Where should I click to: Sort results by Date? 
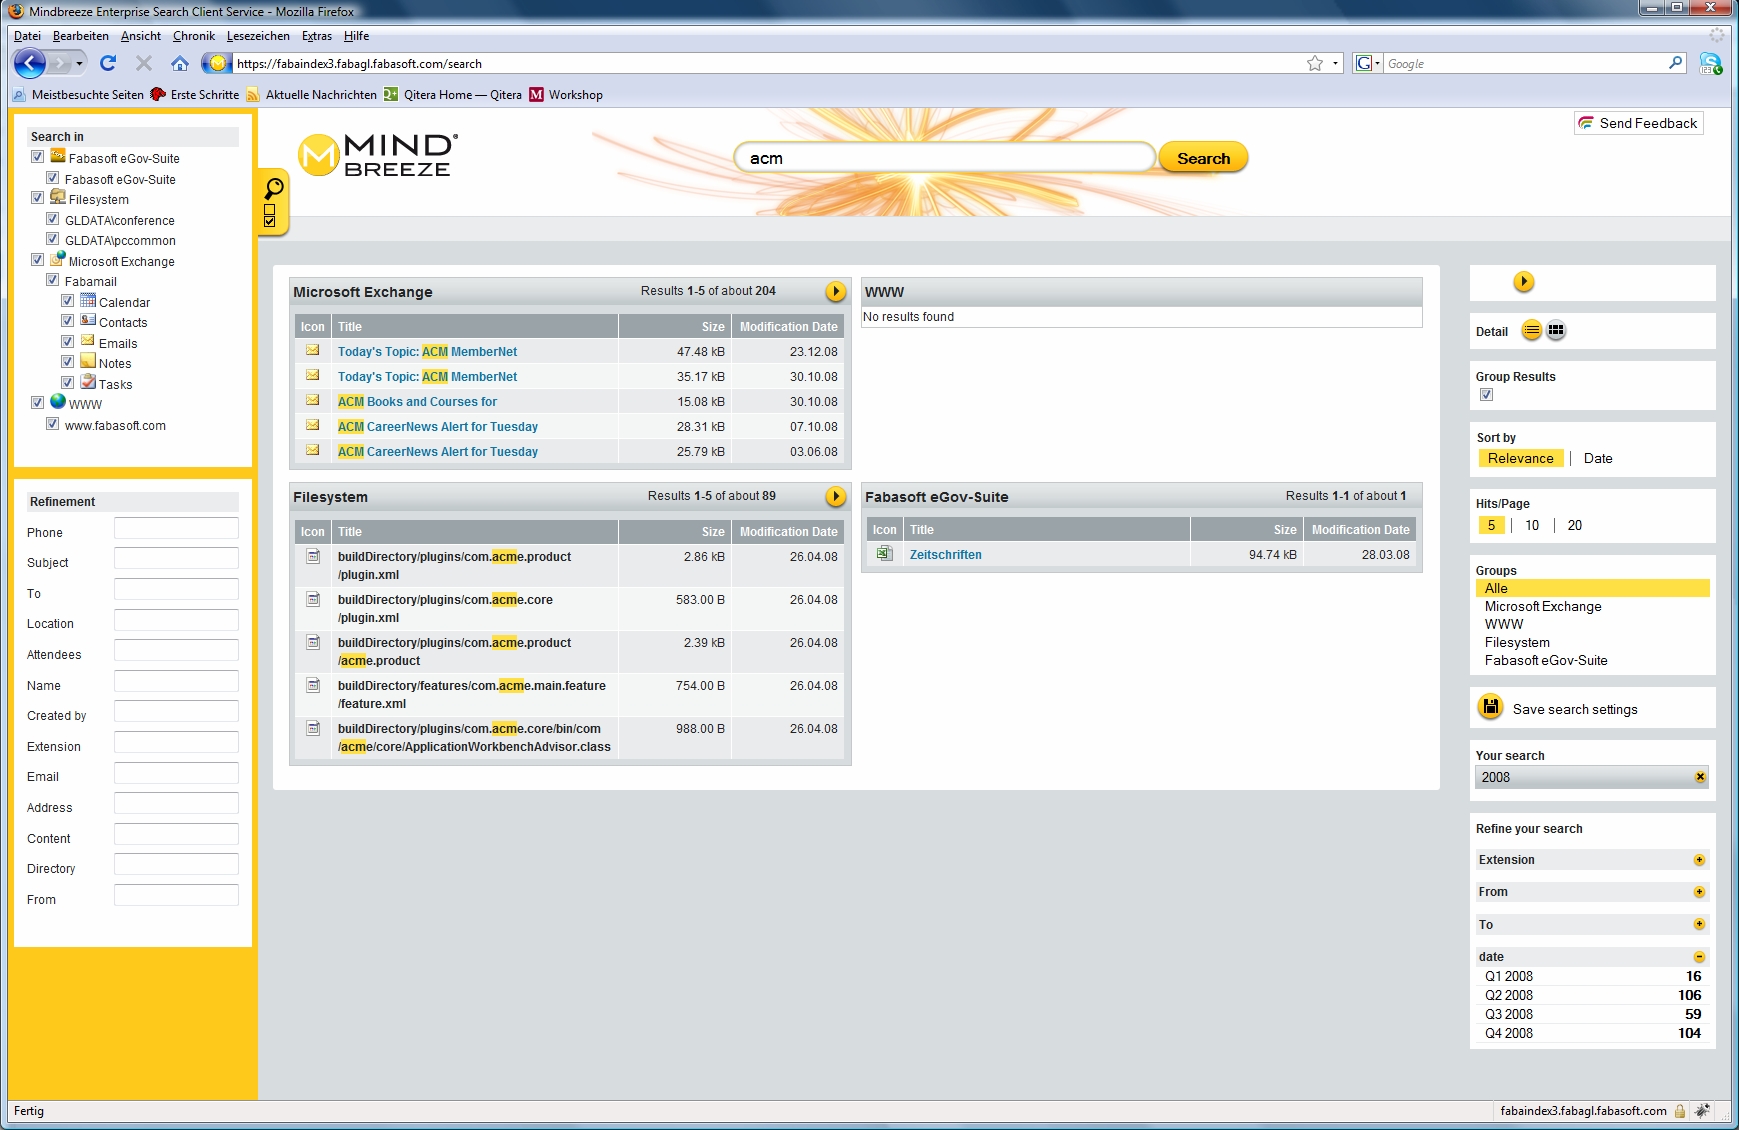pos(1598,458)
